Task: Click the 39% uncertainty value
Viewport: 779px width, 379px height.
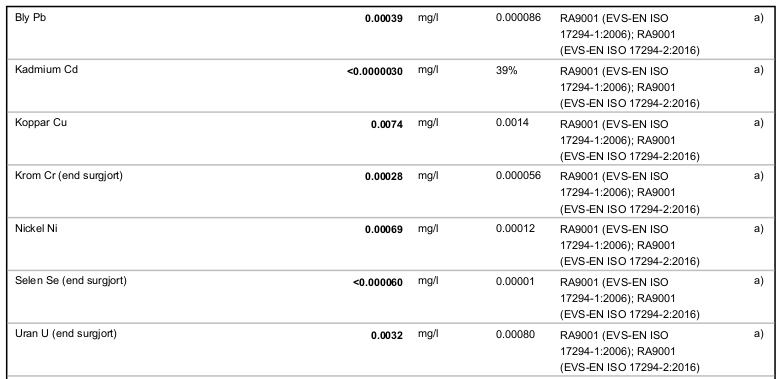Action: pyautogui.click(x=506, y=71)
